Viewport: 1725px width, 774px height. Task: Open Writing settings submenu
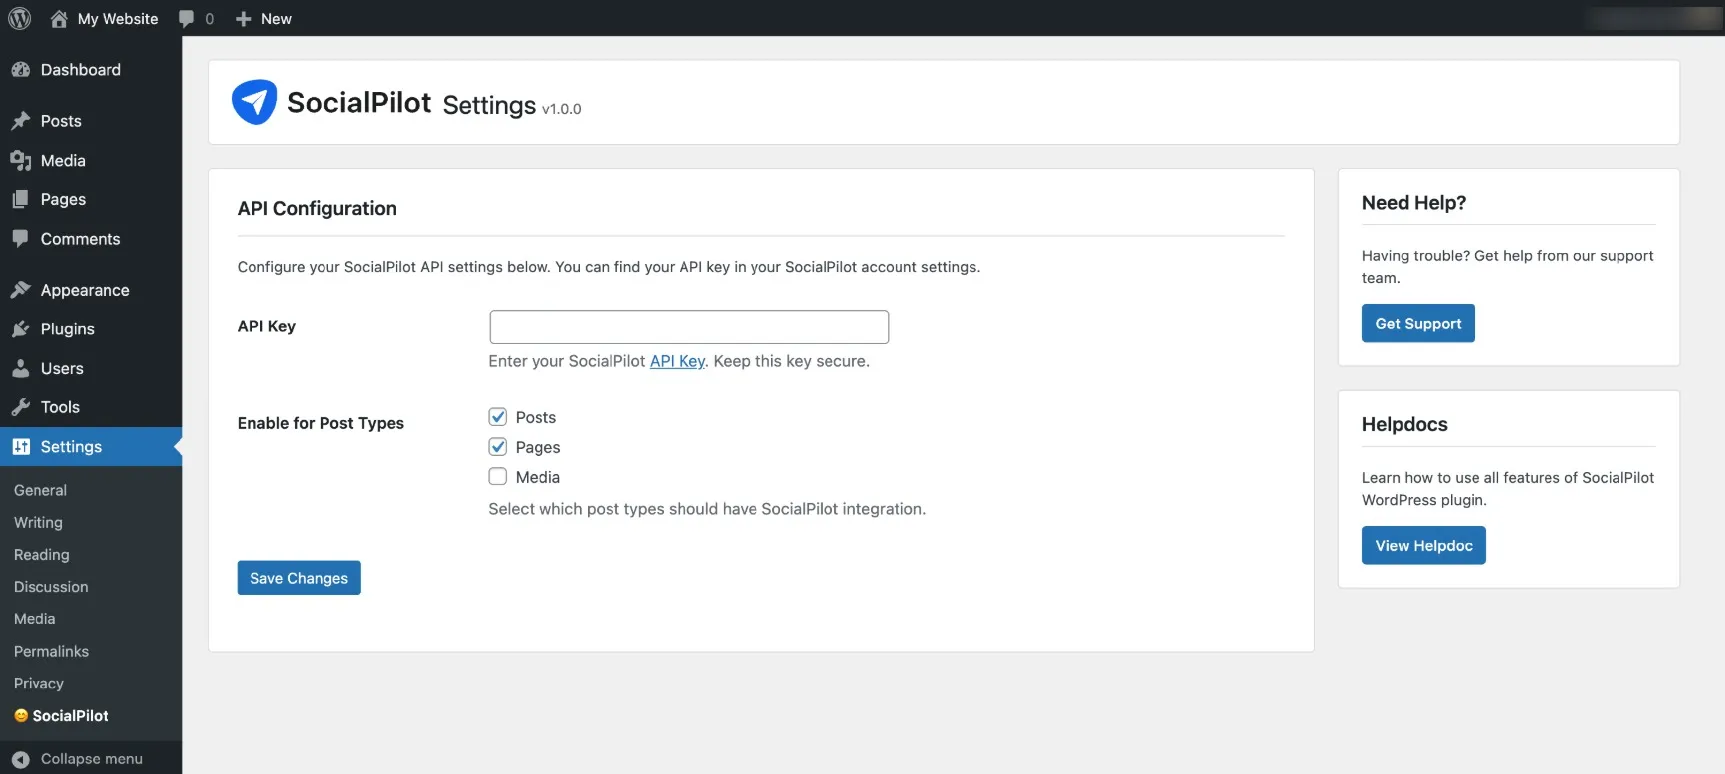(x=38, y=523)
